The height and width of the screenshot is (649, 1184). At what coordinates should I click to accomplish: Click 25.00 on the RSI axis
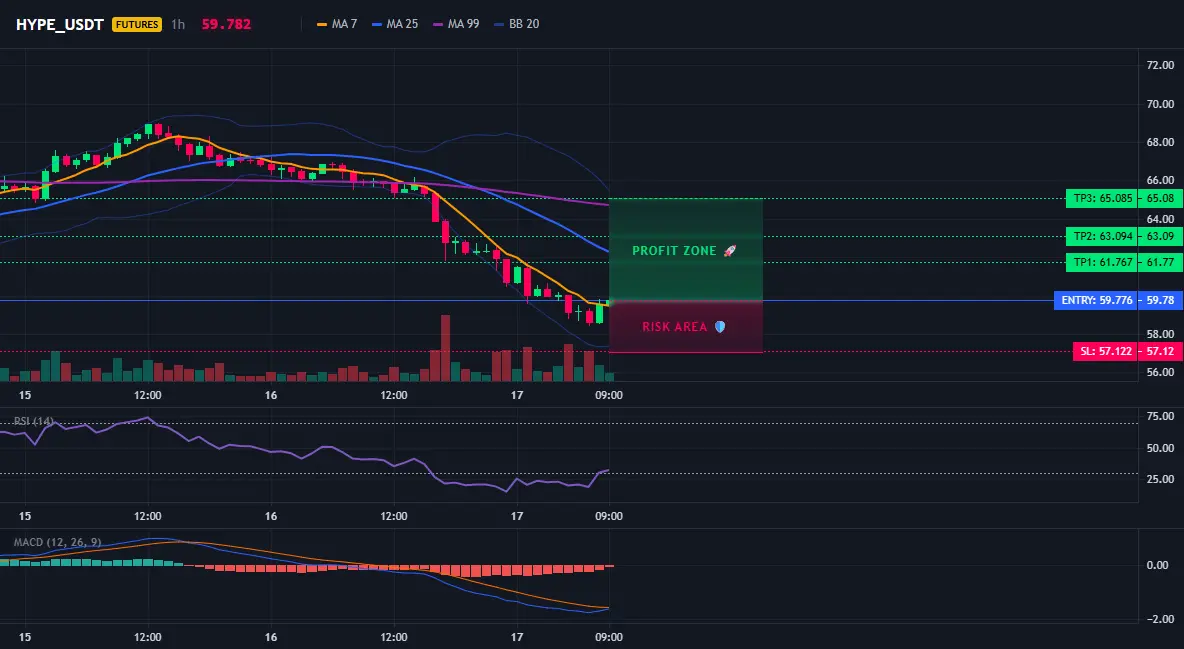coord(1160,479)
